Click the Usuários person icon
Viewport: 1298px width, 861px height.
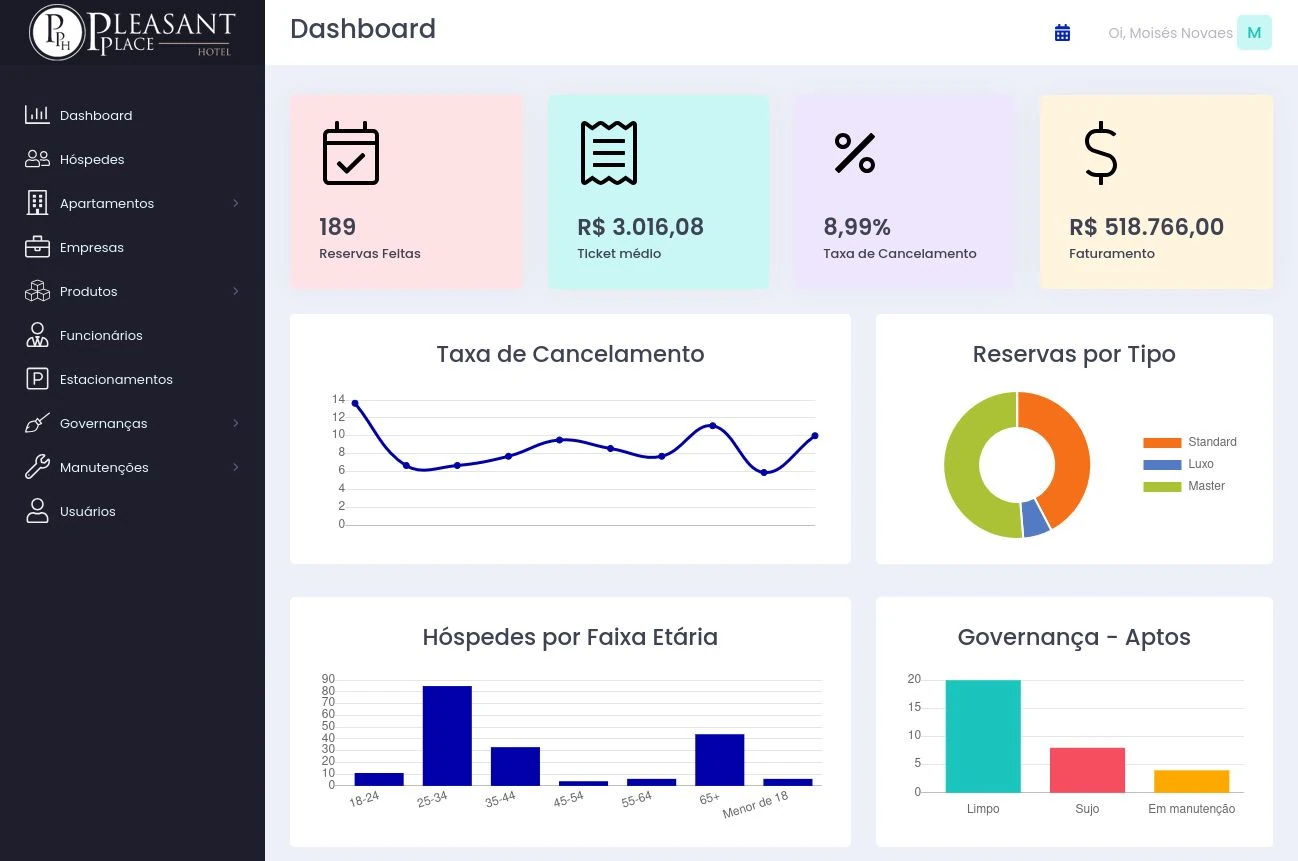point(37,511)
